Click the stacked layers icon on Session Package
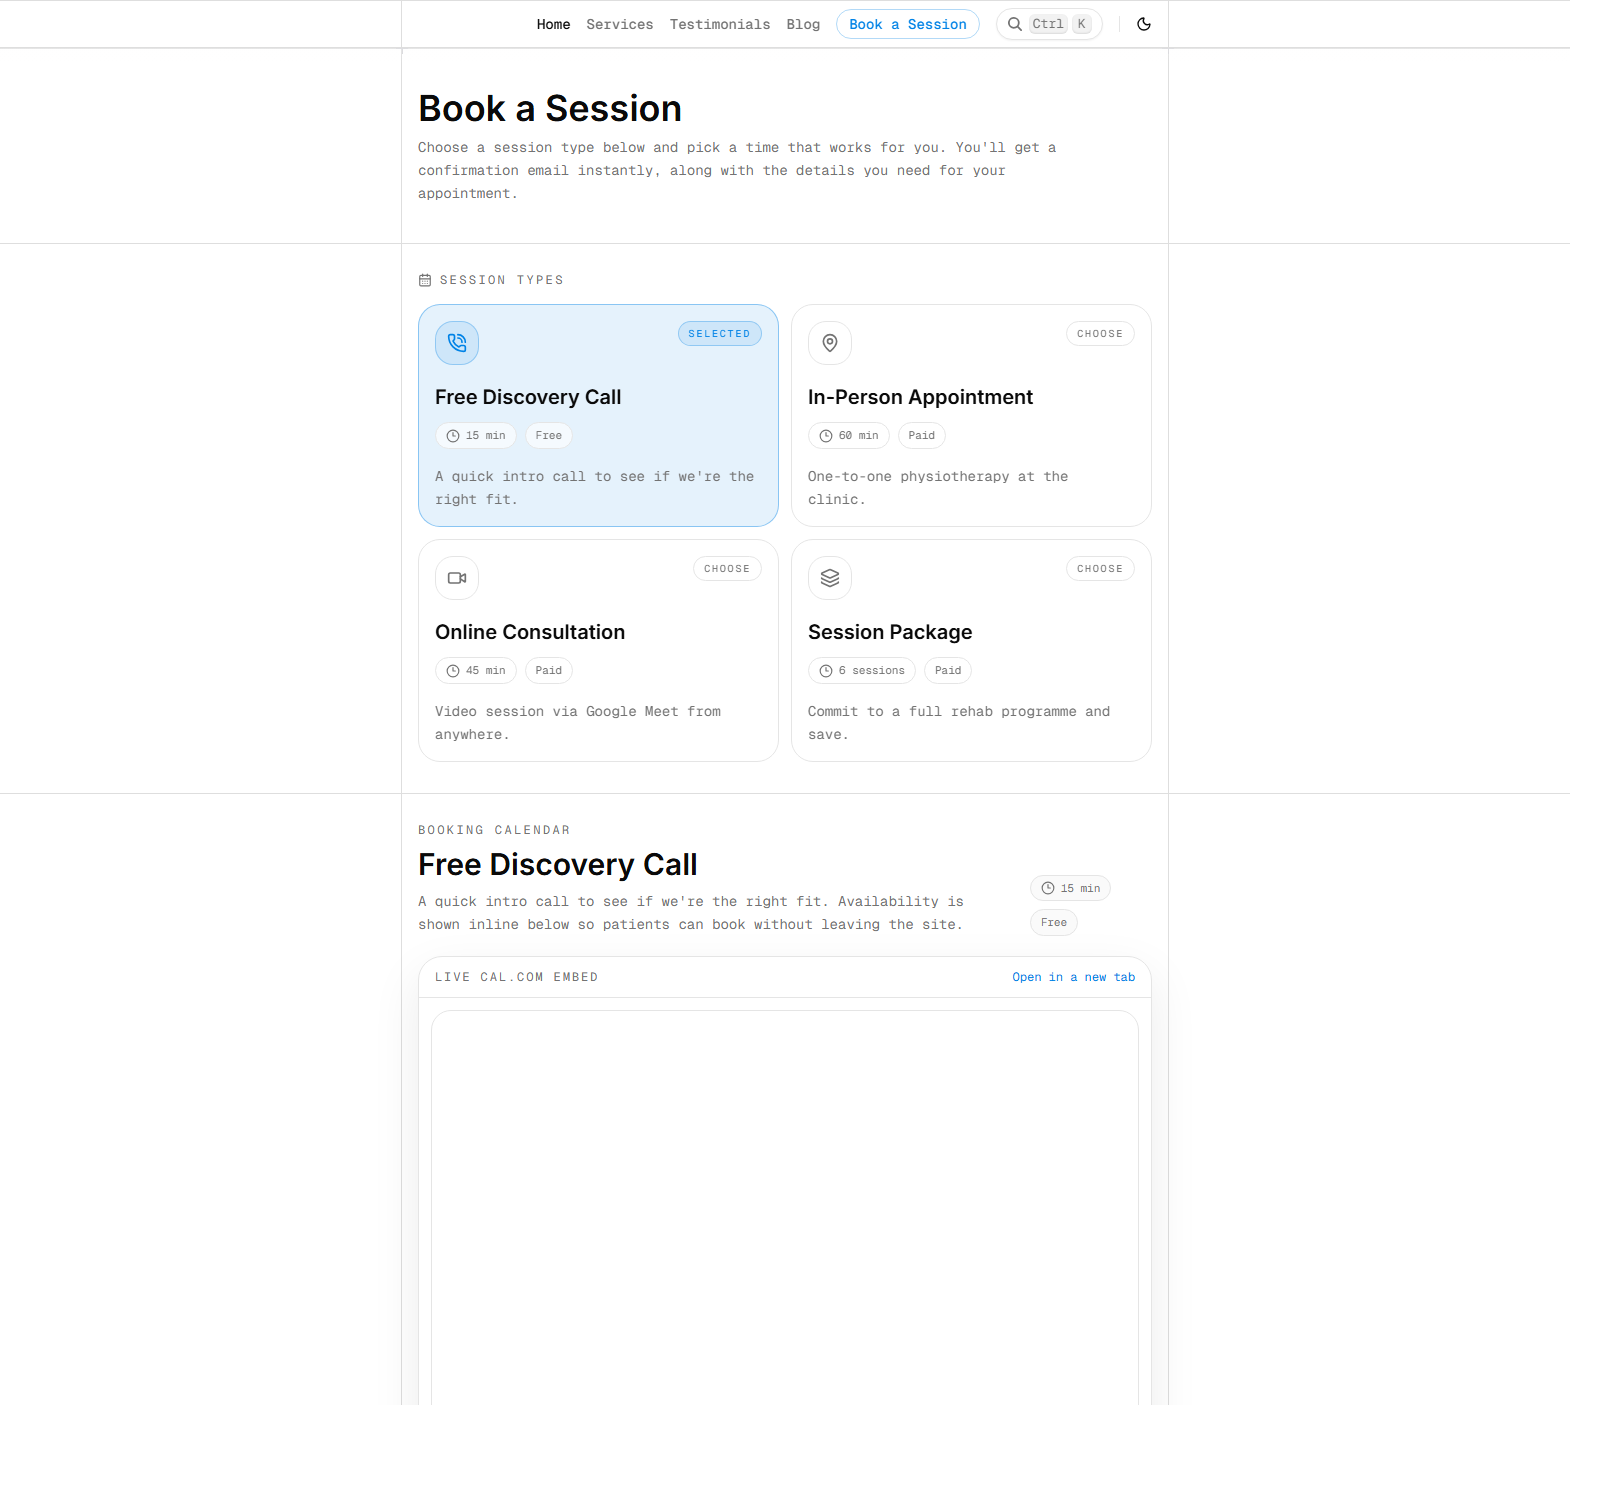 829,578
